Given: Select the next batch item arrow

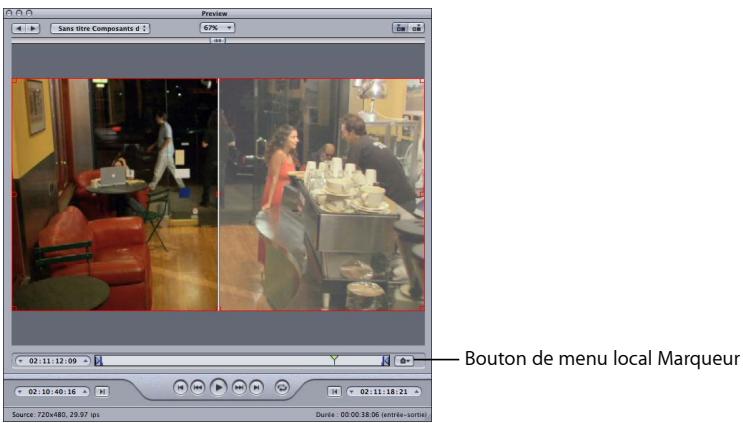Looking at the screenshot, I should [32, 29].
